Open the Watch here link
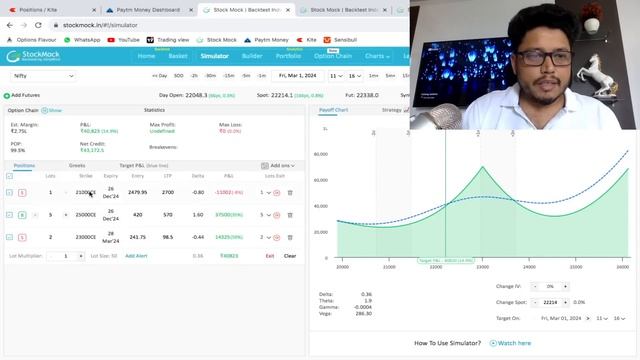 514,343
